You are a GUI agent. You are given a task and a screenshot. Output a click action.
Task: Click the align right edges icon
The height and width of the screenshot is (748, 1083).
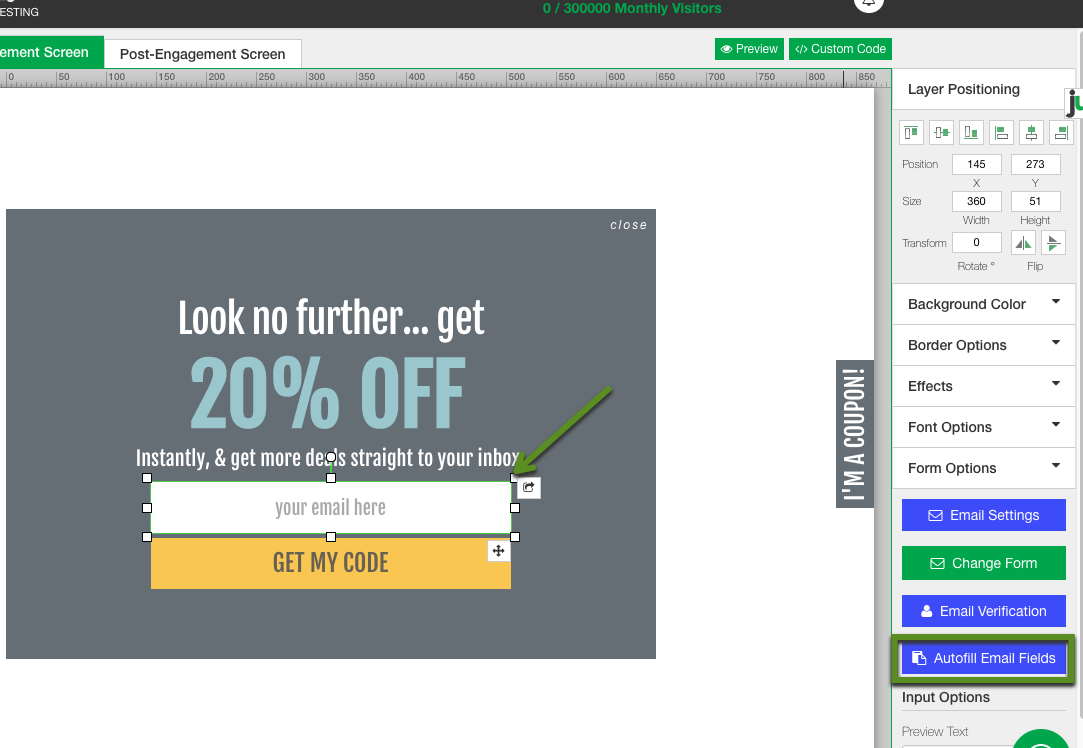[1061, 132]
